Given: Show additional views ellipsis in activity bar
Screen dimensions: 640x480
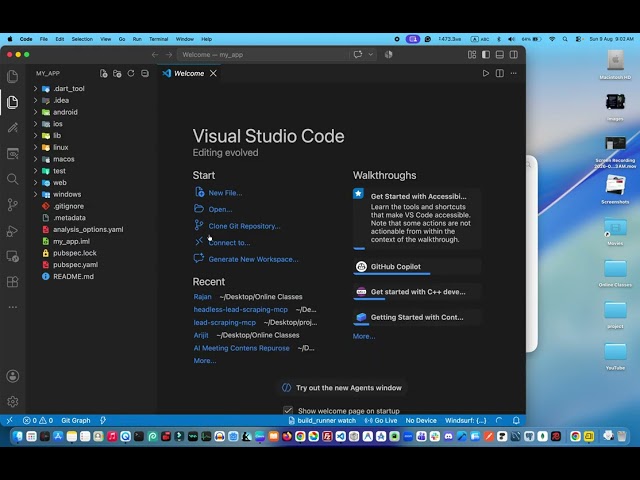Looking at the screenshot, I should [x=13, y=307].
